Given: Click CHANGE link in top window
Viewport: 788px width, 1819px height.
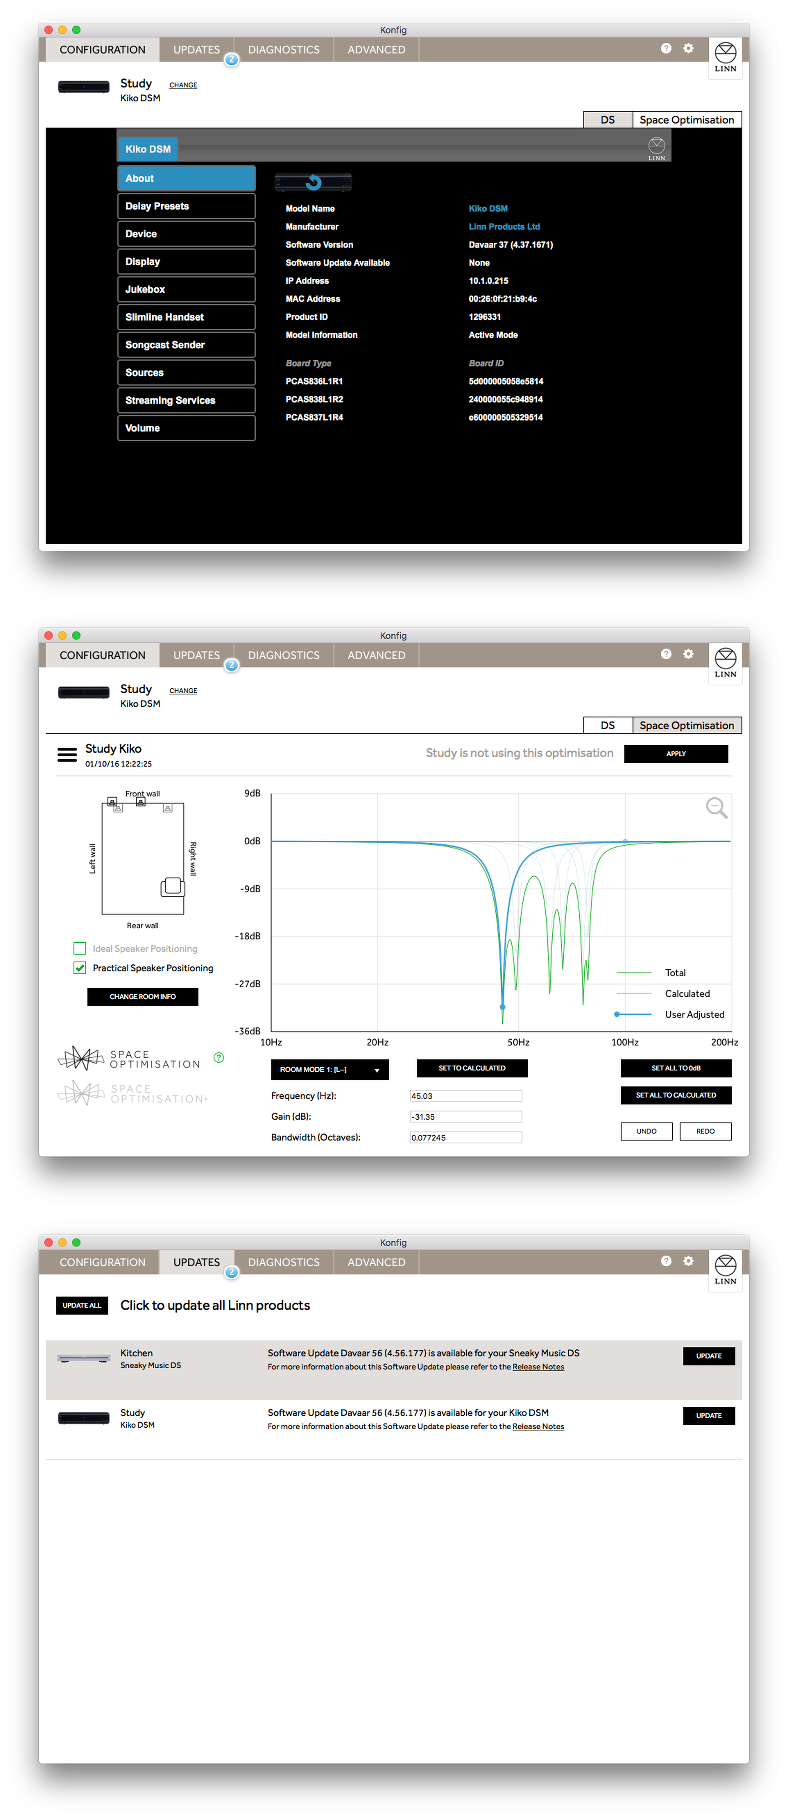Looking at the screenshot, I should [183, 85].
